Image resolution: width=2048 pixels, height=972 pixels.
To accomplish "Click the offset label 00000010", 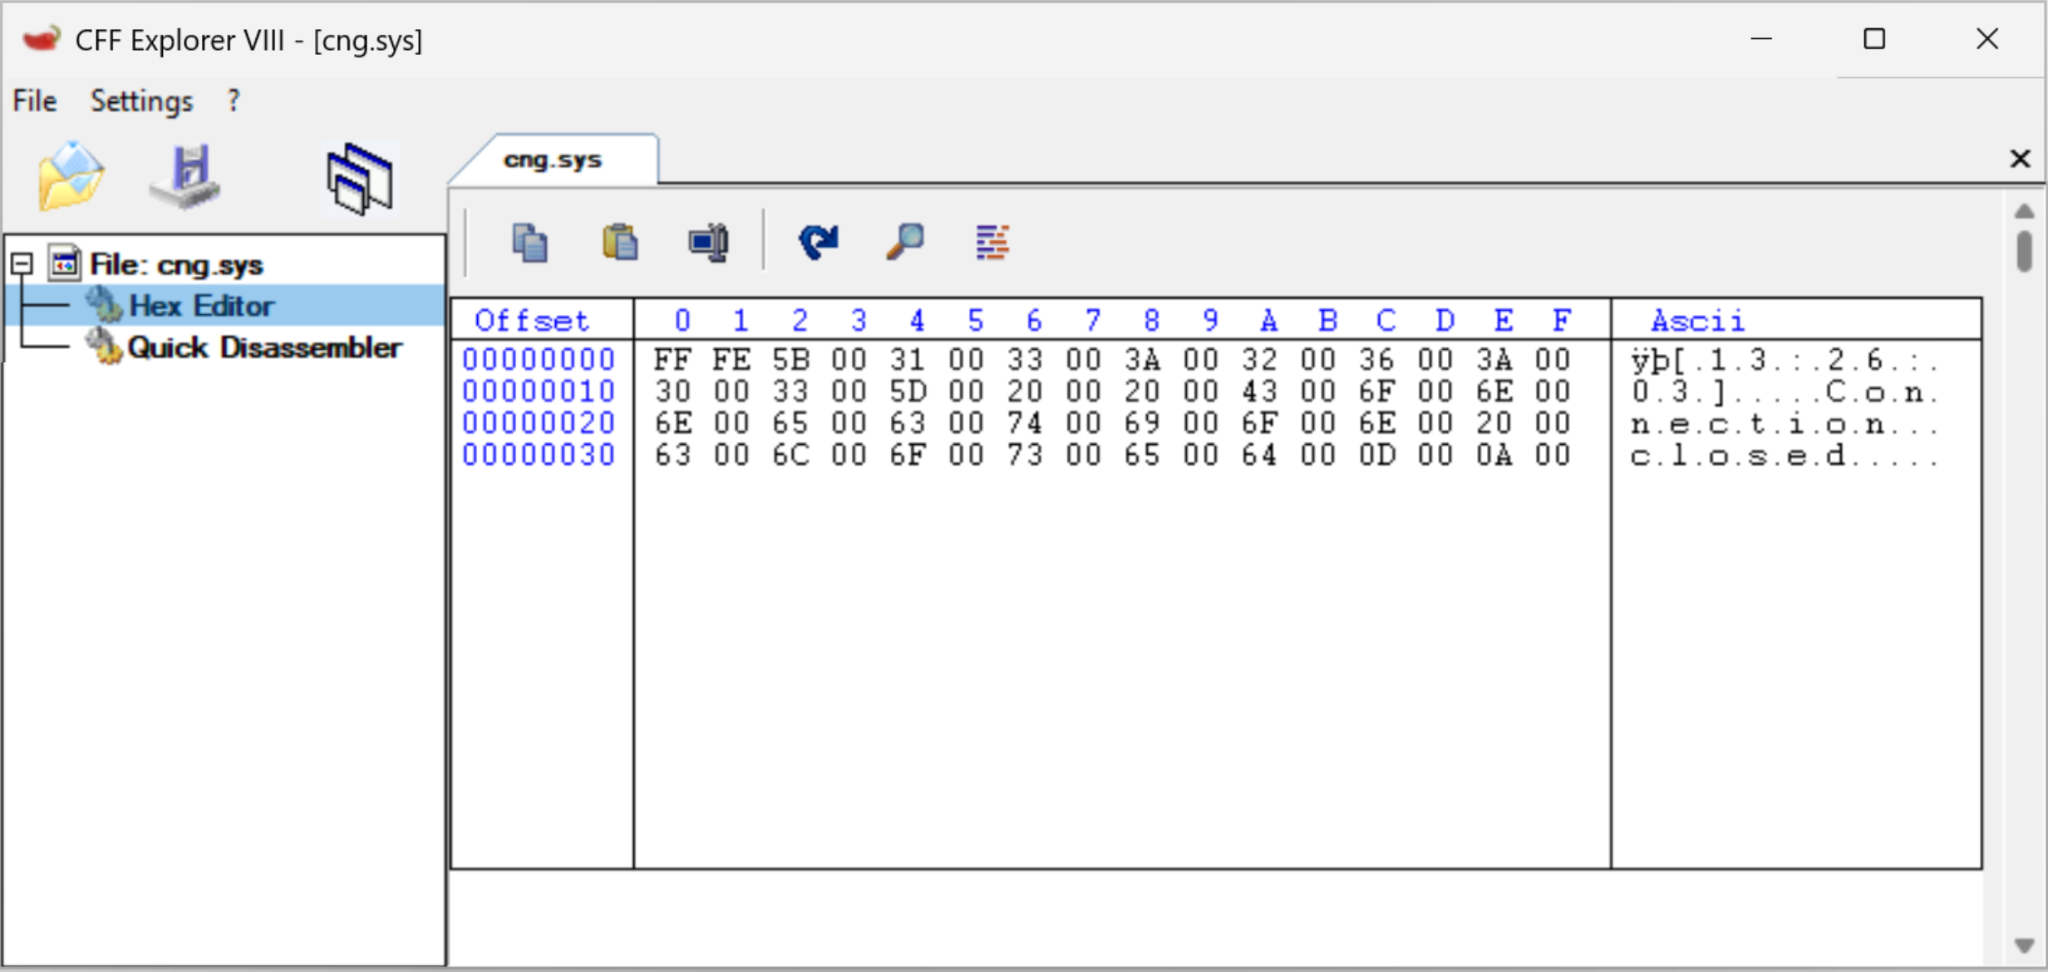I will (x=539, y=391).
